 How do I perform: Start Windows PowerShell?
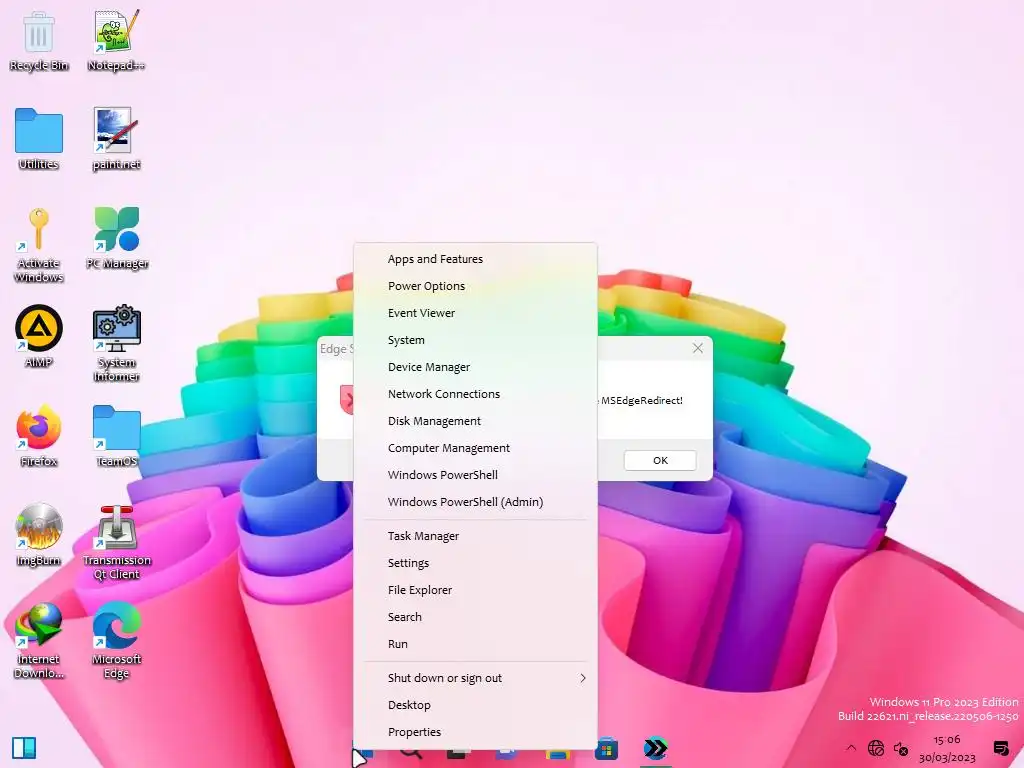click(x=475, y=475)
